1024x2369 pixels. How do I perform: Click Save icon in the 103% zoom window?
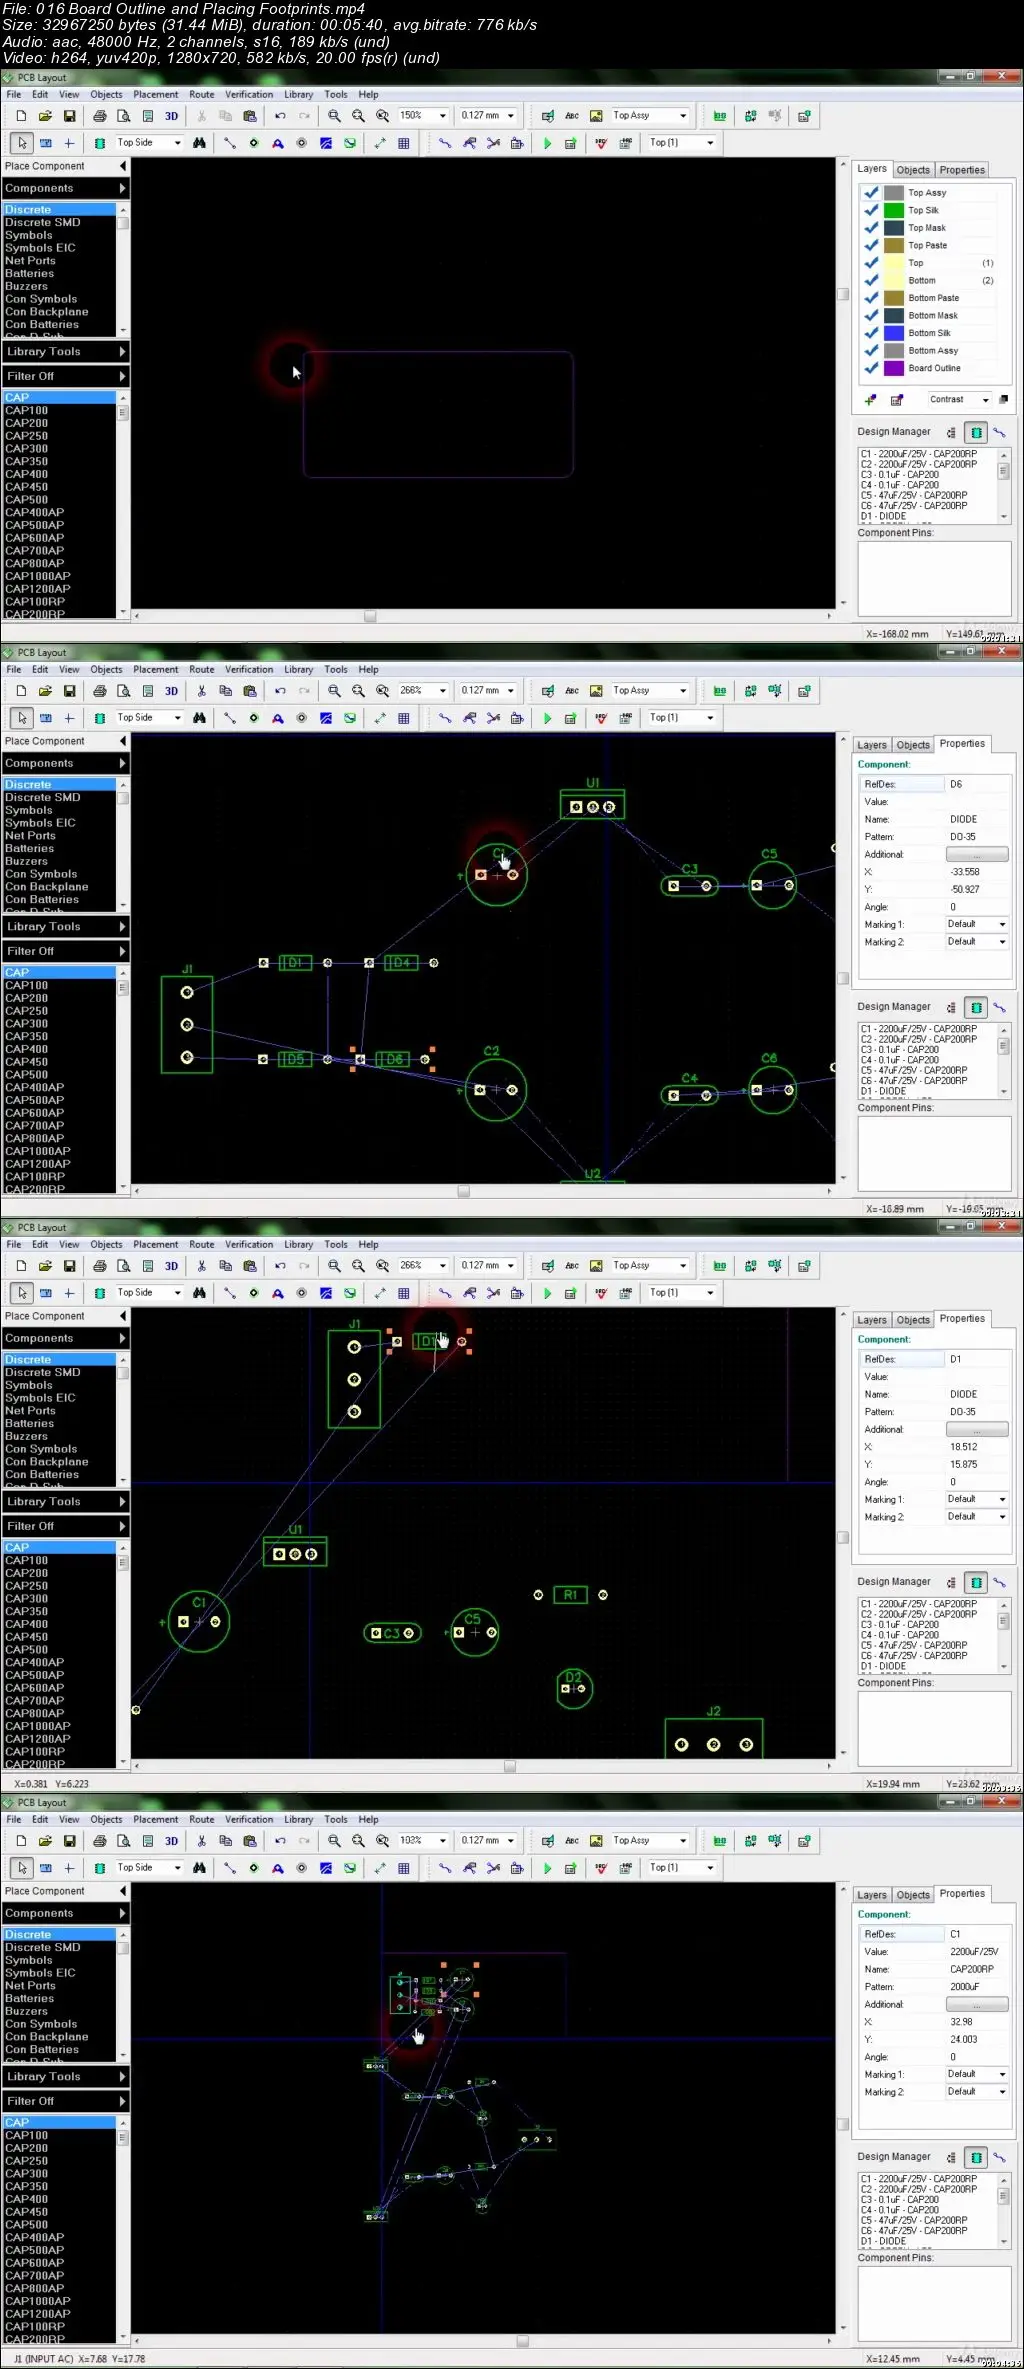coord(69,1841)
